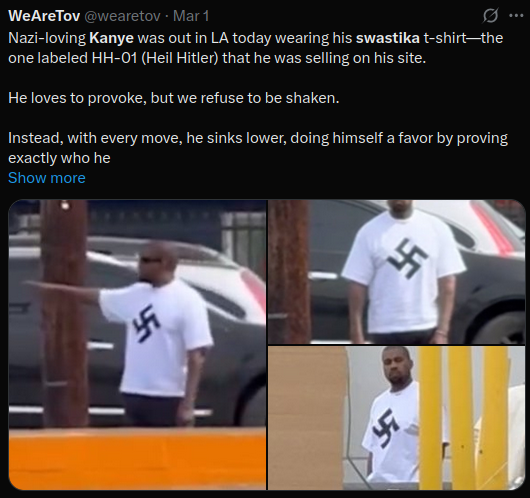This screenshot has height=498, width=530.
Task: Open the three-dot more options menu
Action: pyautogui.click(x=516, y=16)
